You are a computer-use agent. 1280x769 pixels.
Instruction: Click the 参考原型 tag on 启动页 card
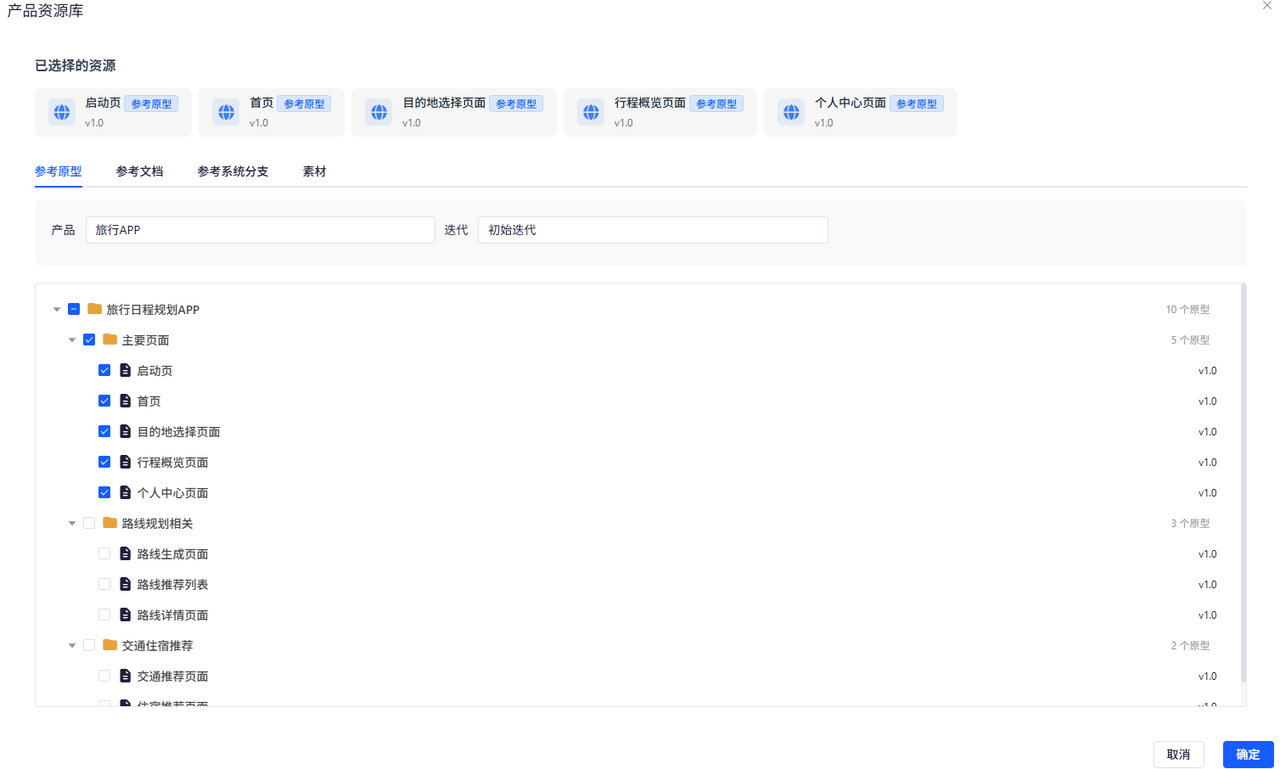151,103
